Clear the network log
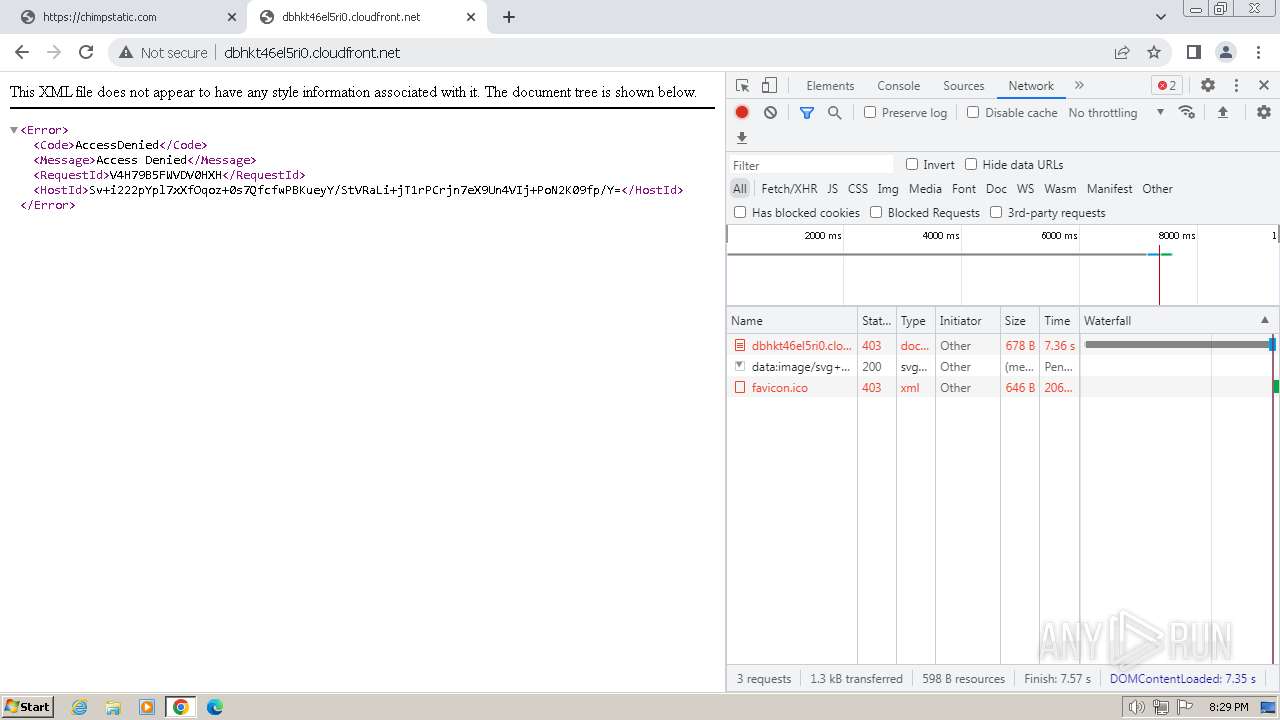 (x=770, y=112)
